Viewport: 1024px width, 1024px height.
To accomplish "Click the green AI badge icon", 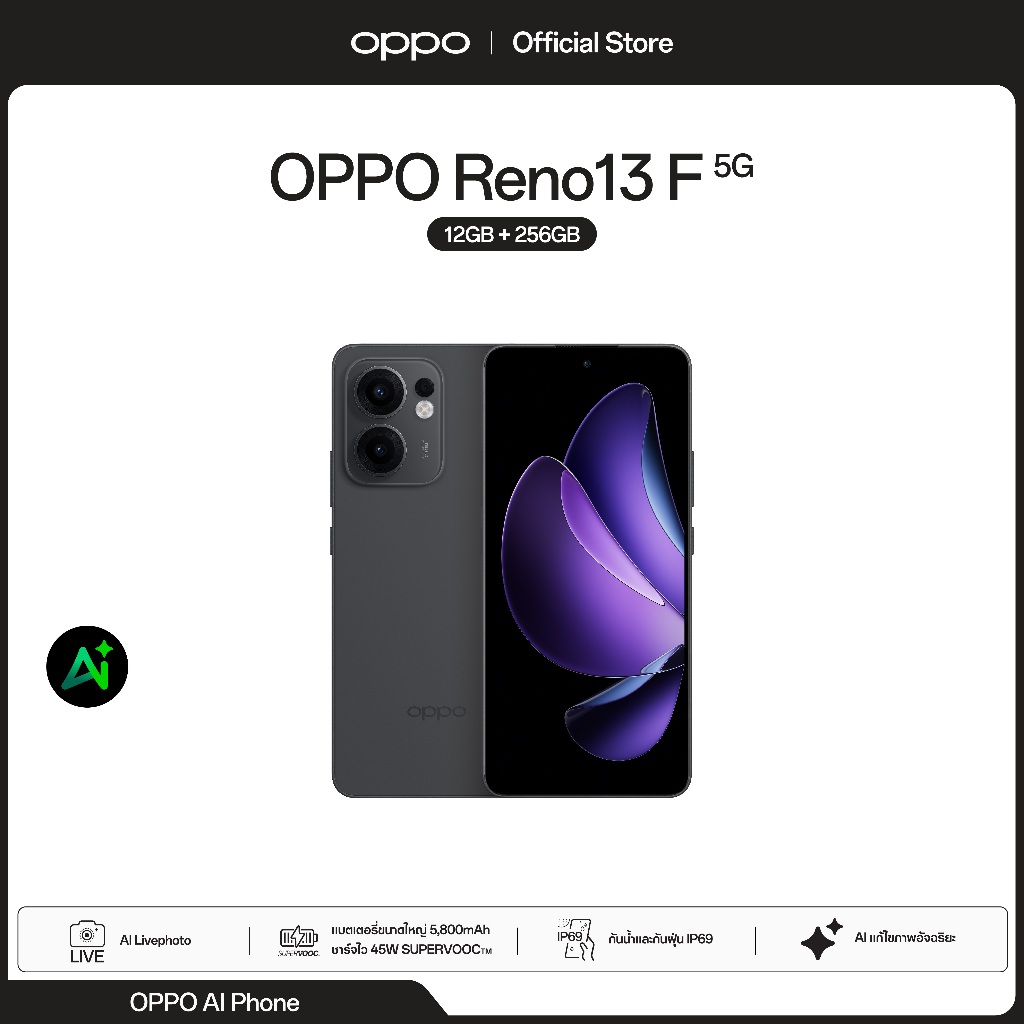I will (87, 666).
